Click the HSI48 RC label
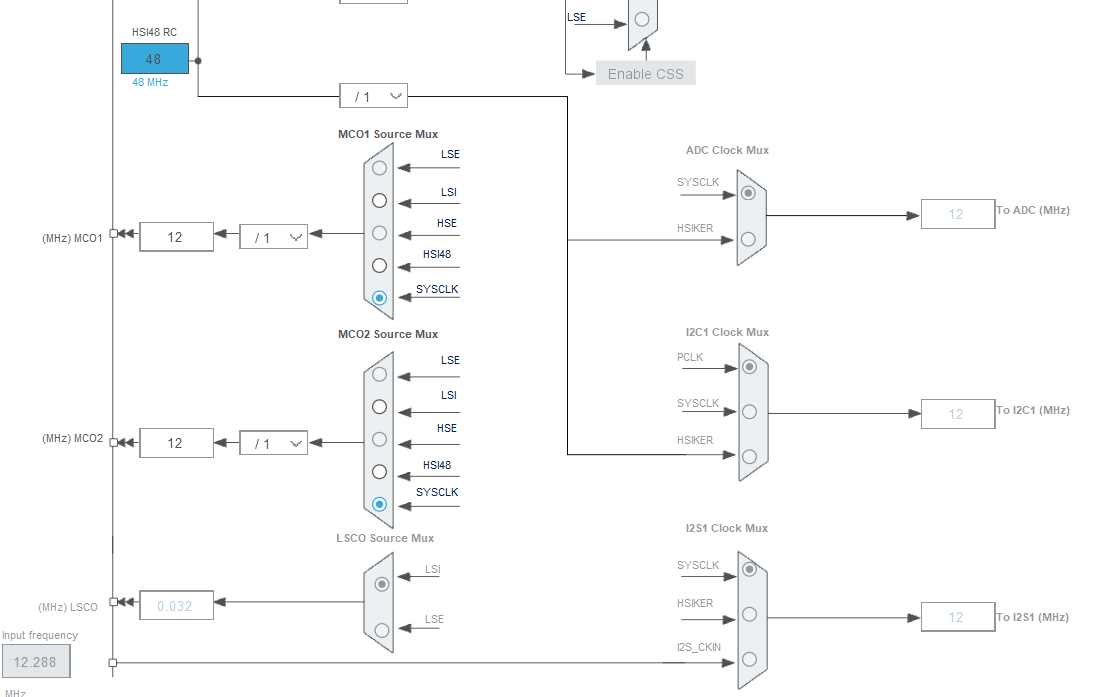1108x697 pixels. 154,33
